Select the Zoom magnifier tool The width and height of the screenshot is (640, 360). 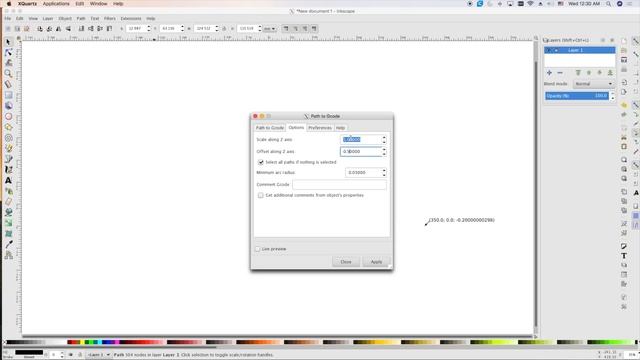[x=8, y=73]
